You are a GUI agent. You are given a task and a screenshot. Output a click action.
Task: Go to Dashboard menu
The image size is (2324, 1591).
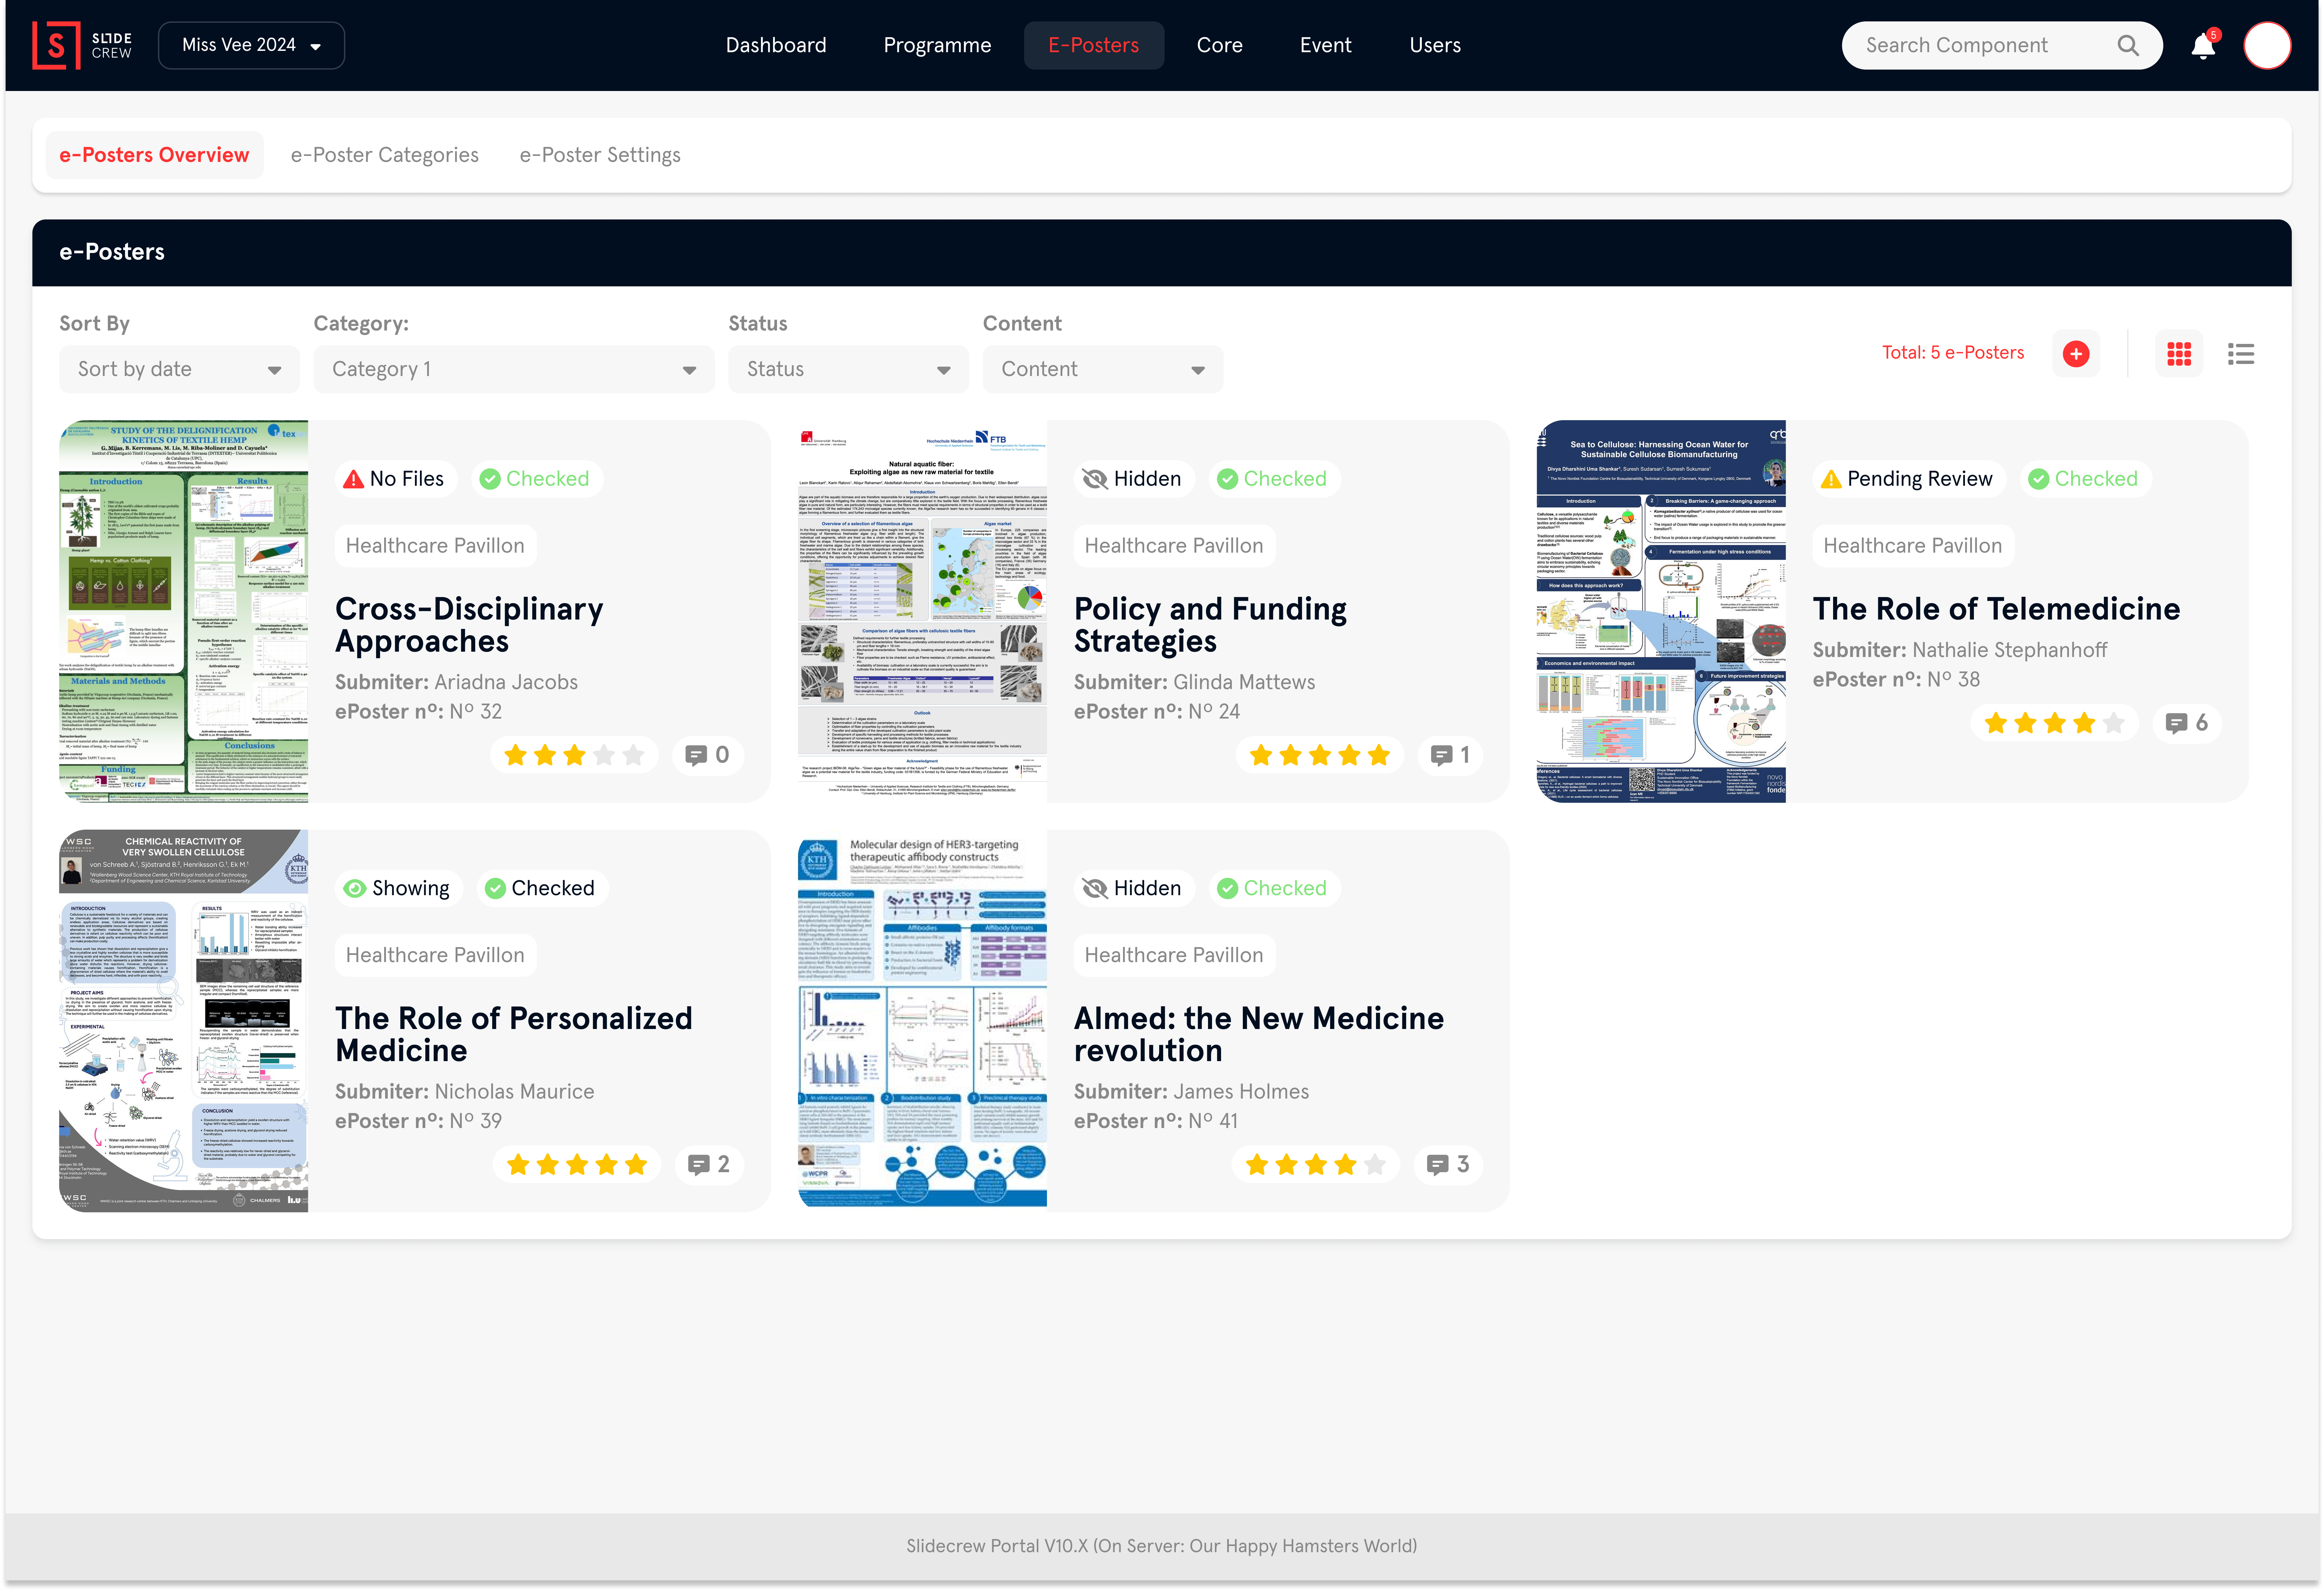pos(776,45)
